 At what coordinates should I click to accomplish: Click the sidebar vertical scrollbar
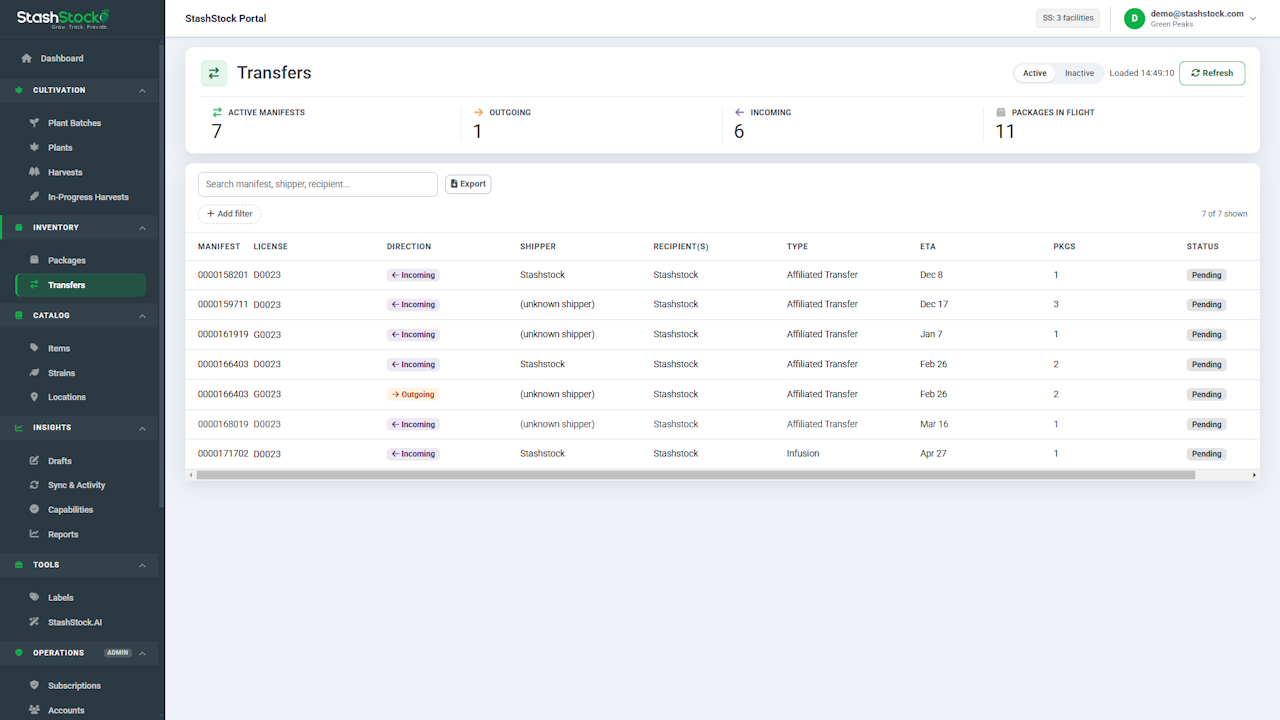point(161,275)
